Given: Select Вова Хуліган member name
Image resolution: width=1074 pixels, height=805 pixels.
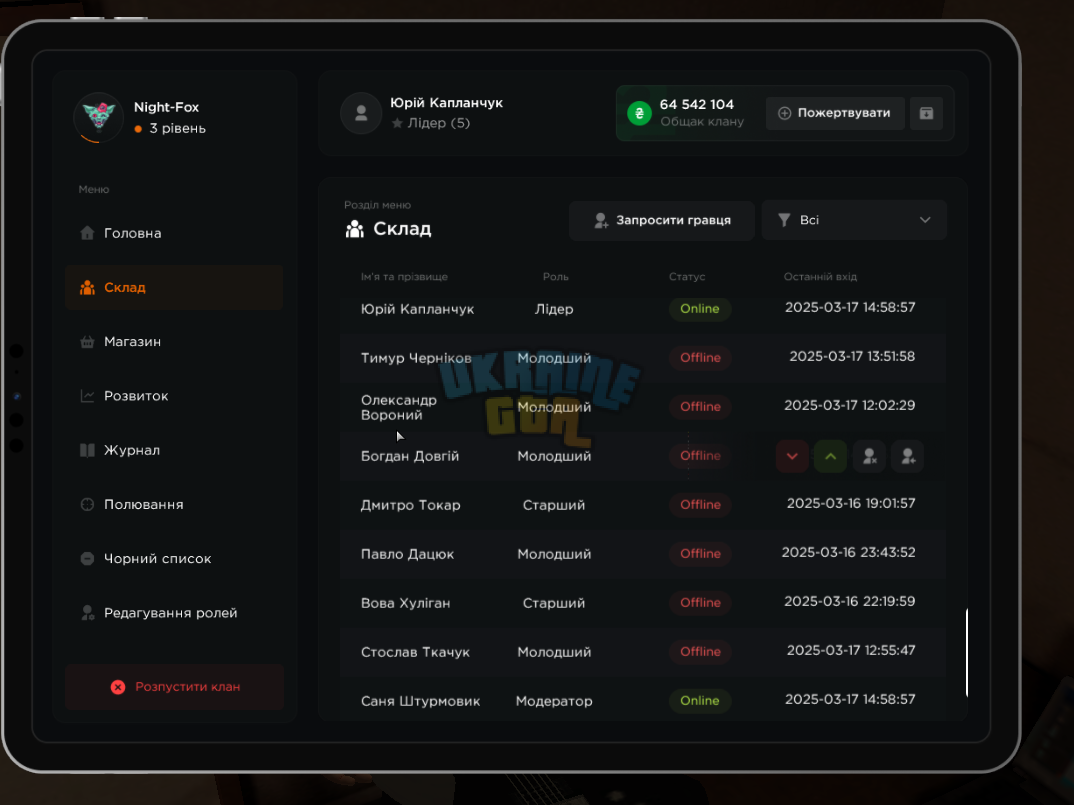Looking at the screenshot, I should coord(405,603).
